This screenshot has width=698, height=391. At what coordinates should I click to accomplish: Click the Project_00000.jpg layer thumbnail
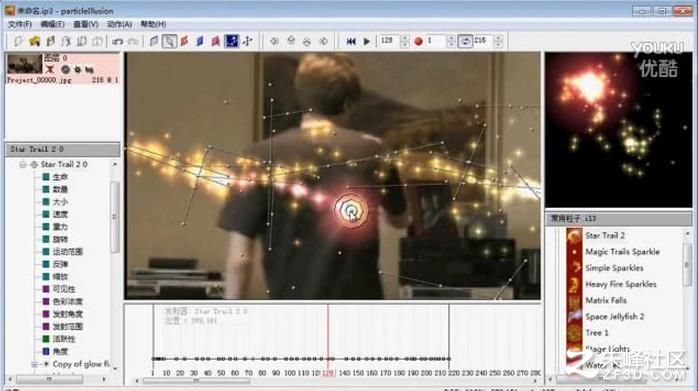click(x=24, y=65)
